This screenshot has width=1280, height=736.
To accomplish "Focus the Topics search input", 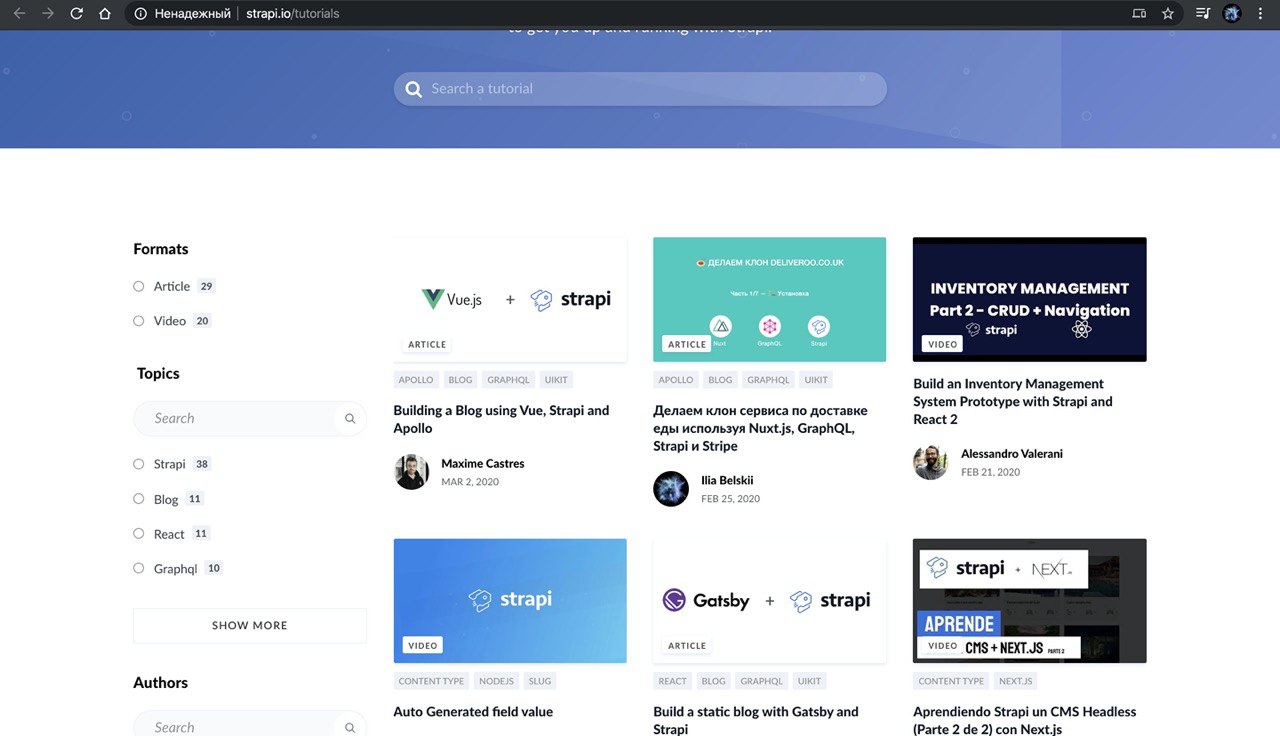I will coord(250,419).
